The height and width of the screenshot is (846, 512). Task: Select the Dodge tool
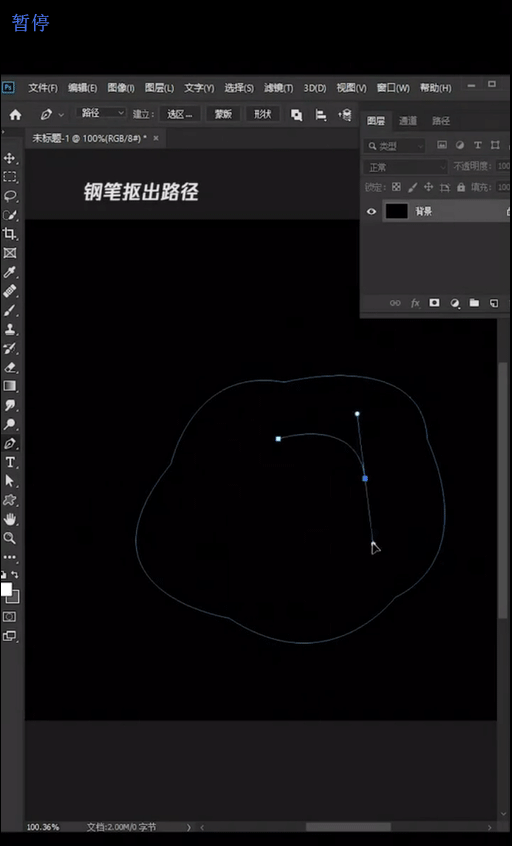tap(9, 424)
